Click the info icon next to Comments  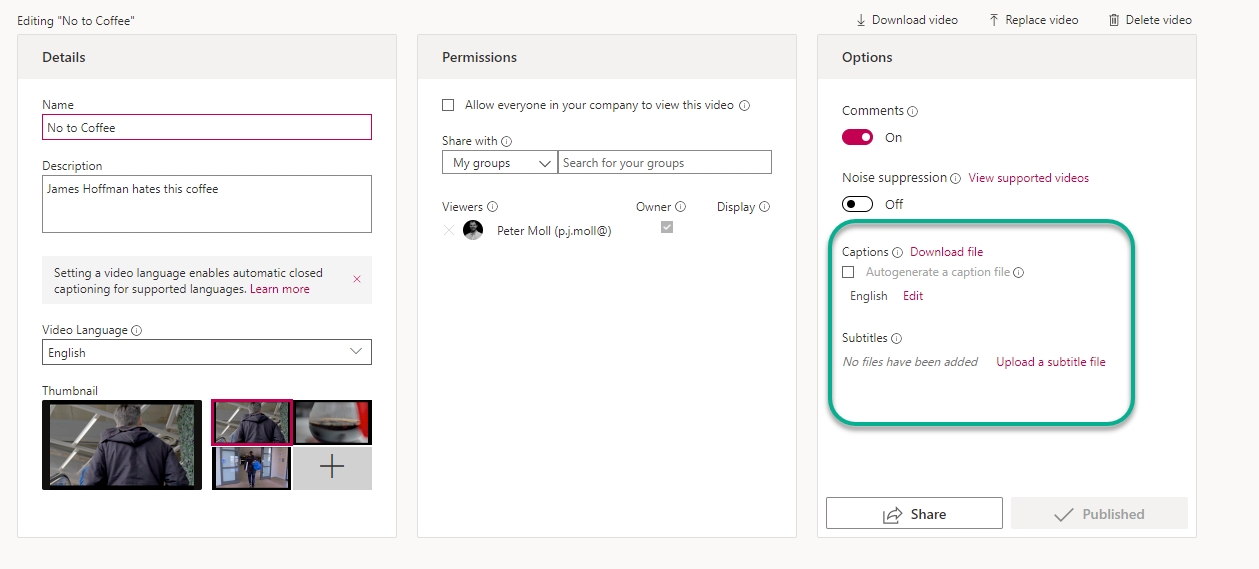[x=913, y=112]
